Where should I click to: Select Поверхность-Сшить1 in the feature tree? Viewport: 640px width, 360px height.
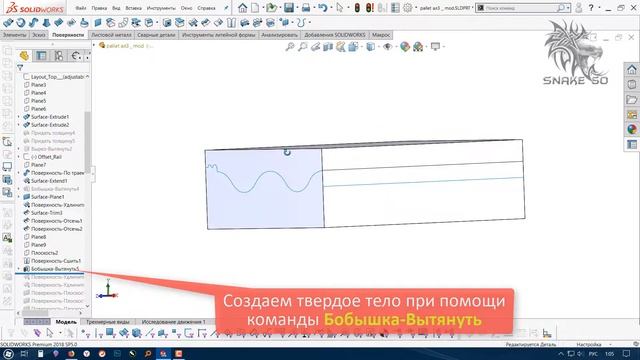click(56, 261)
